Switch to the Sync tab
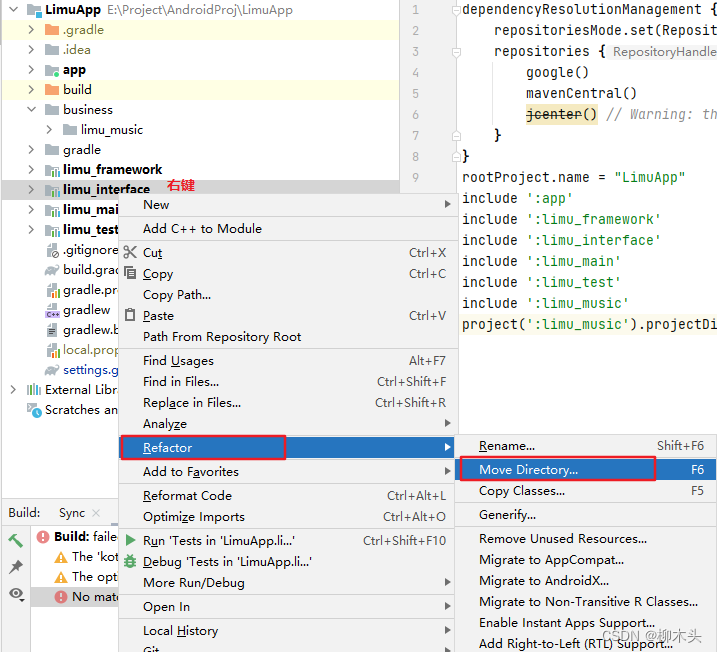Viewport: 717px width, 652px height. pyautogui.click(x=72, y=513)
